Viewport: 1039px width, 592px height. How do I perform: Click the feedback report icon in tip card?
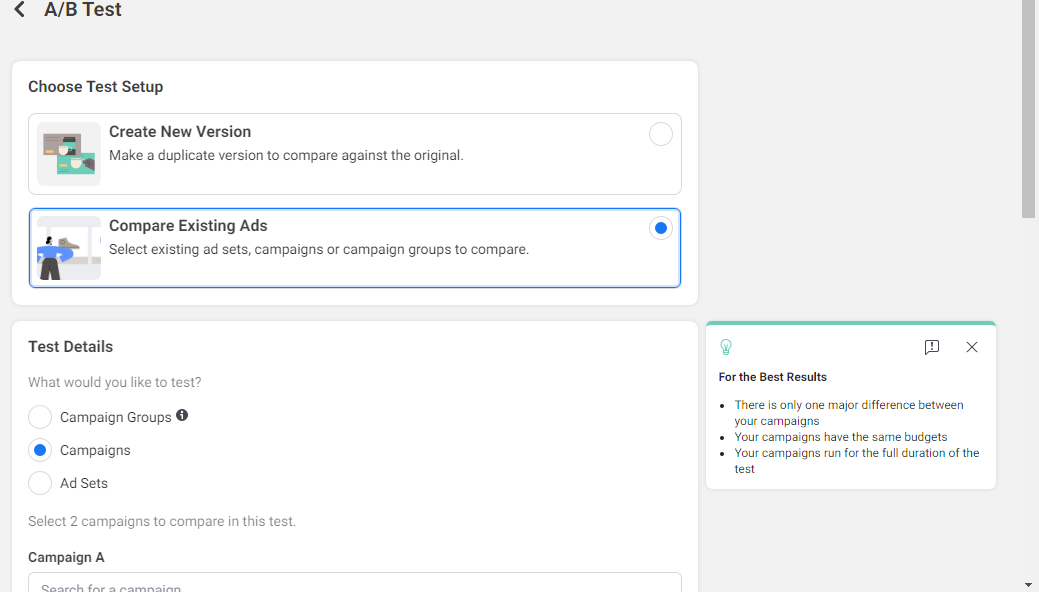click(932, 347)
